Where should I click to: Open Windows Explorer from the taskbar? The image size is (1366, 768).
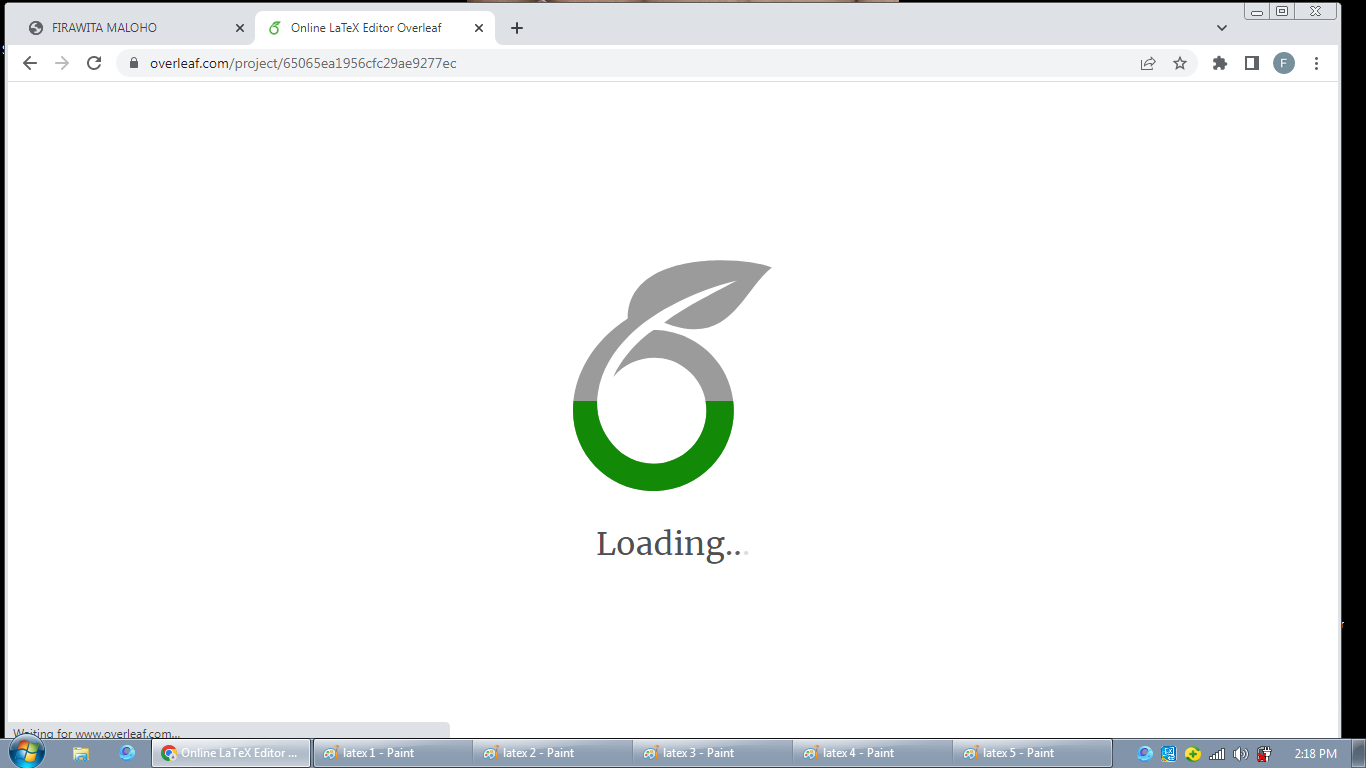tap(81, 753)
